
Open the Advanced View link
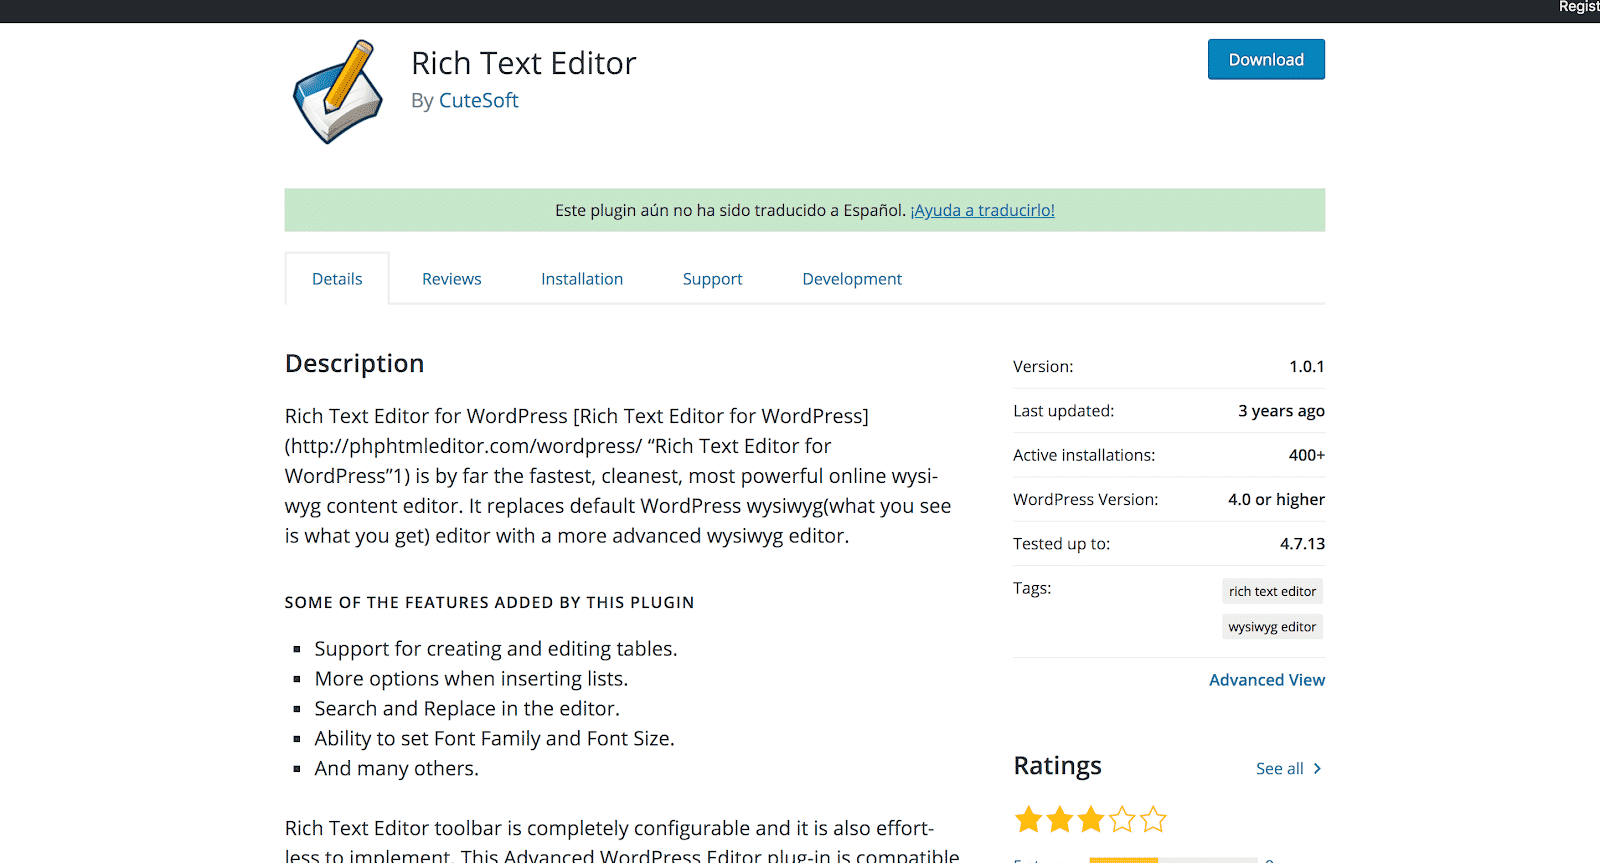coord(1267,680)
